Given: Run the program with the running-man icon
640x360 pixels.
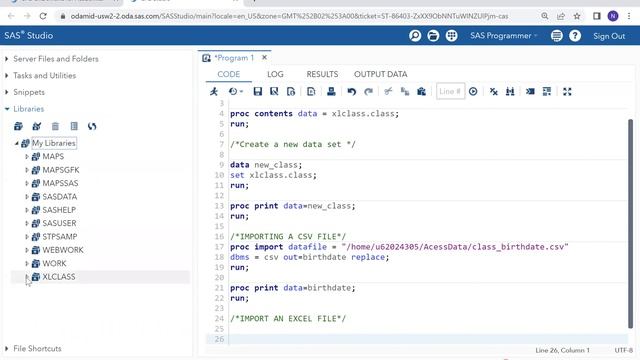Looking at the screenshot, I should pyautogui.click(x=214, y=91).
